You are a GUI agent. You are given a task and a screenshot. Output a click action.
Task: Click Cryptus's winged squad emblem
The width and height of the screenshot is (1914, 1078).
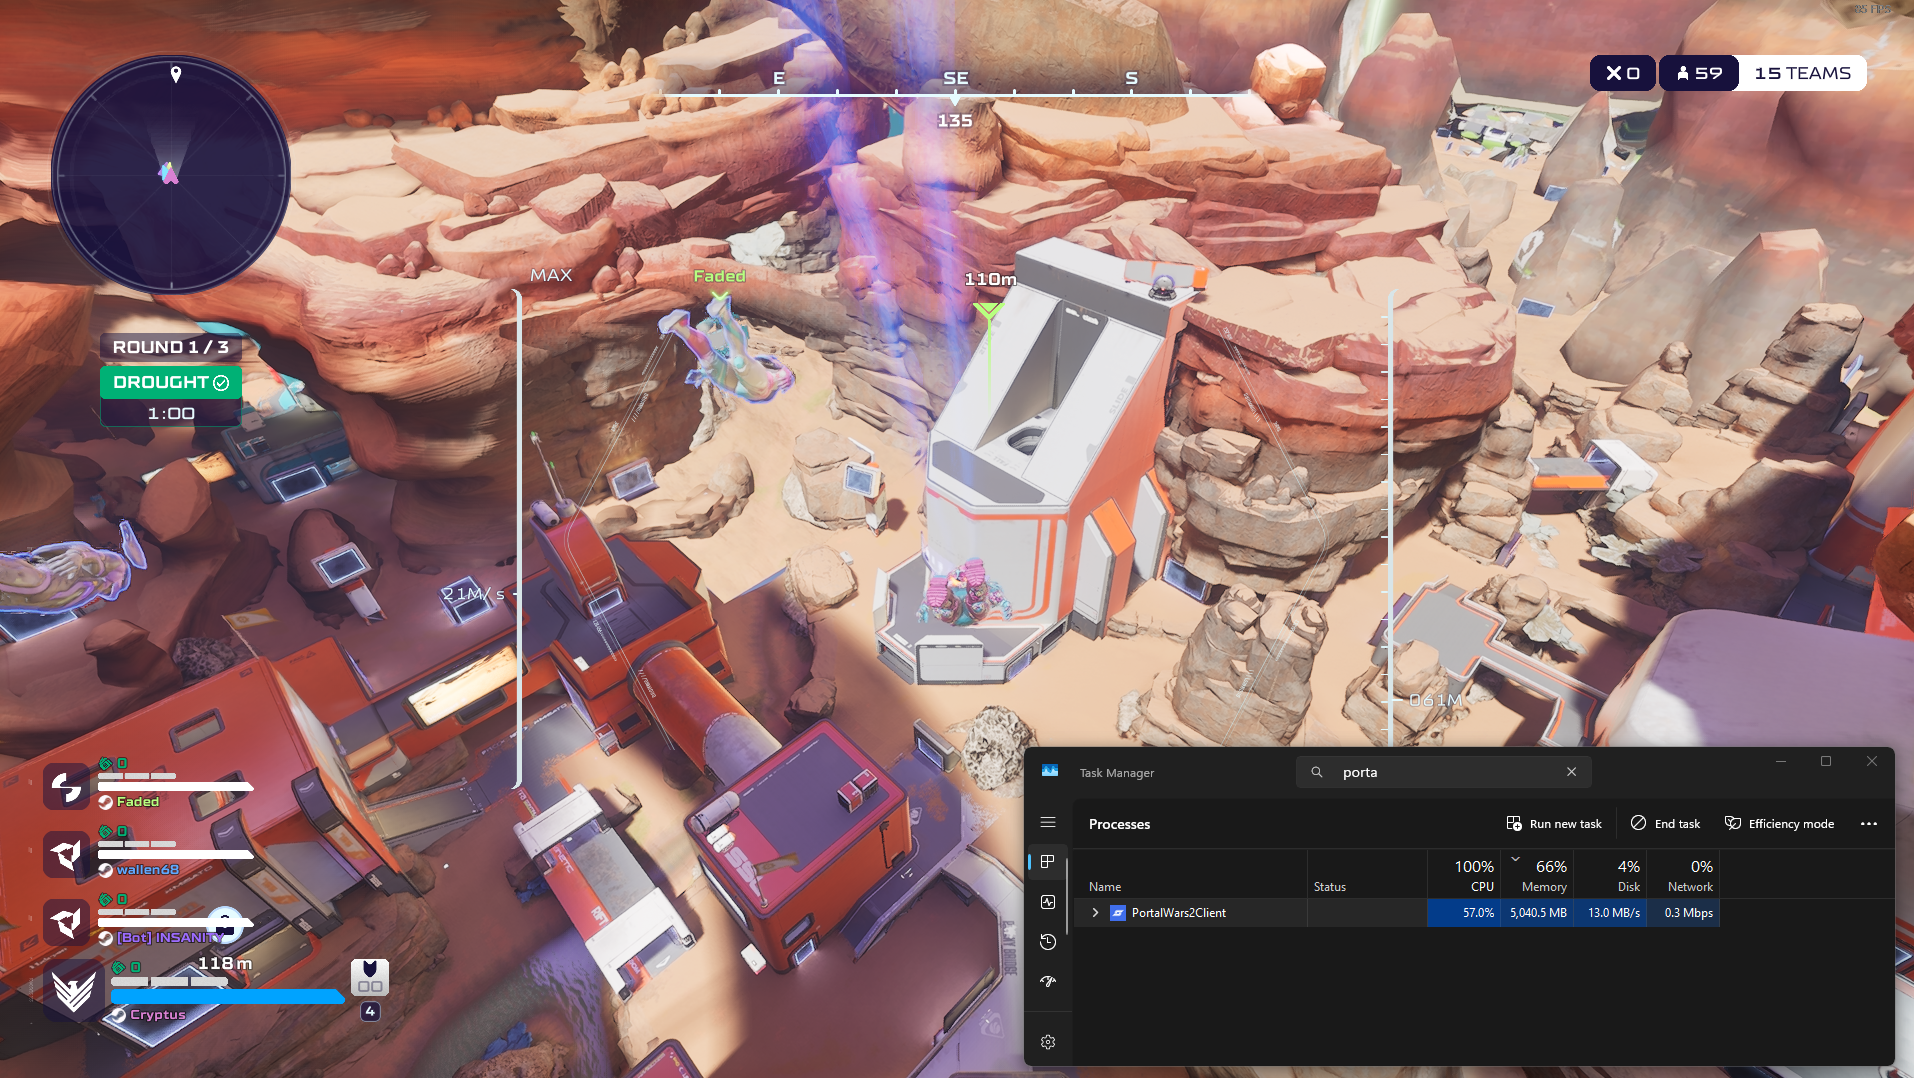(x=73, y=991)
